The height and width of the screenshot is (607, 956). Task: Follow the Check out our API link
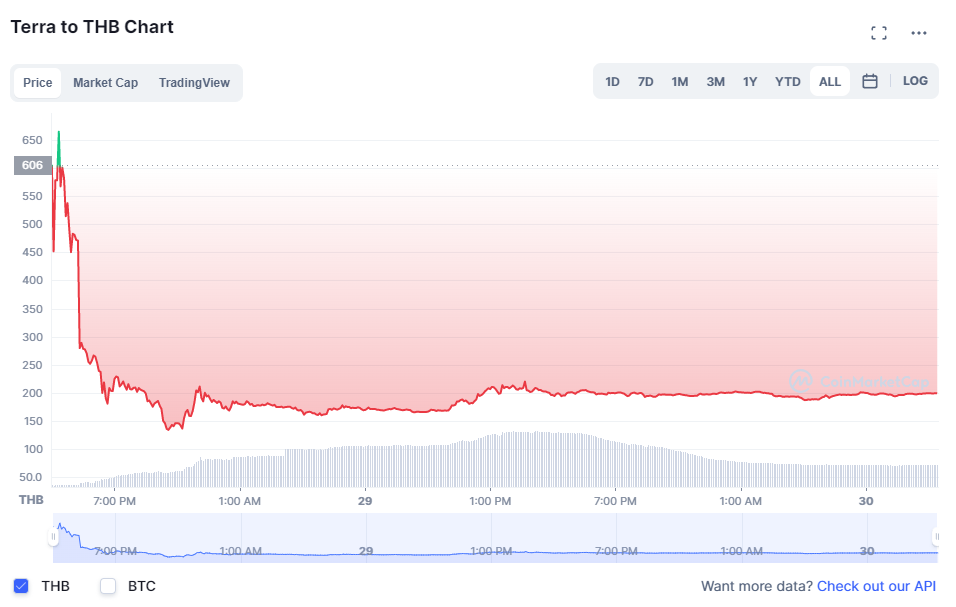876,586
